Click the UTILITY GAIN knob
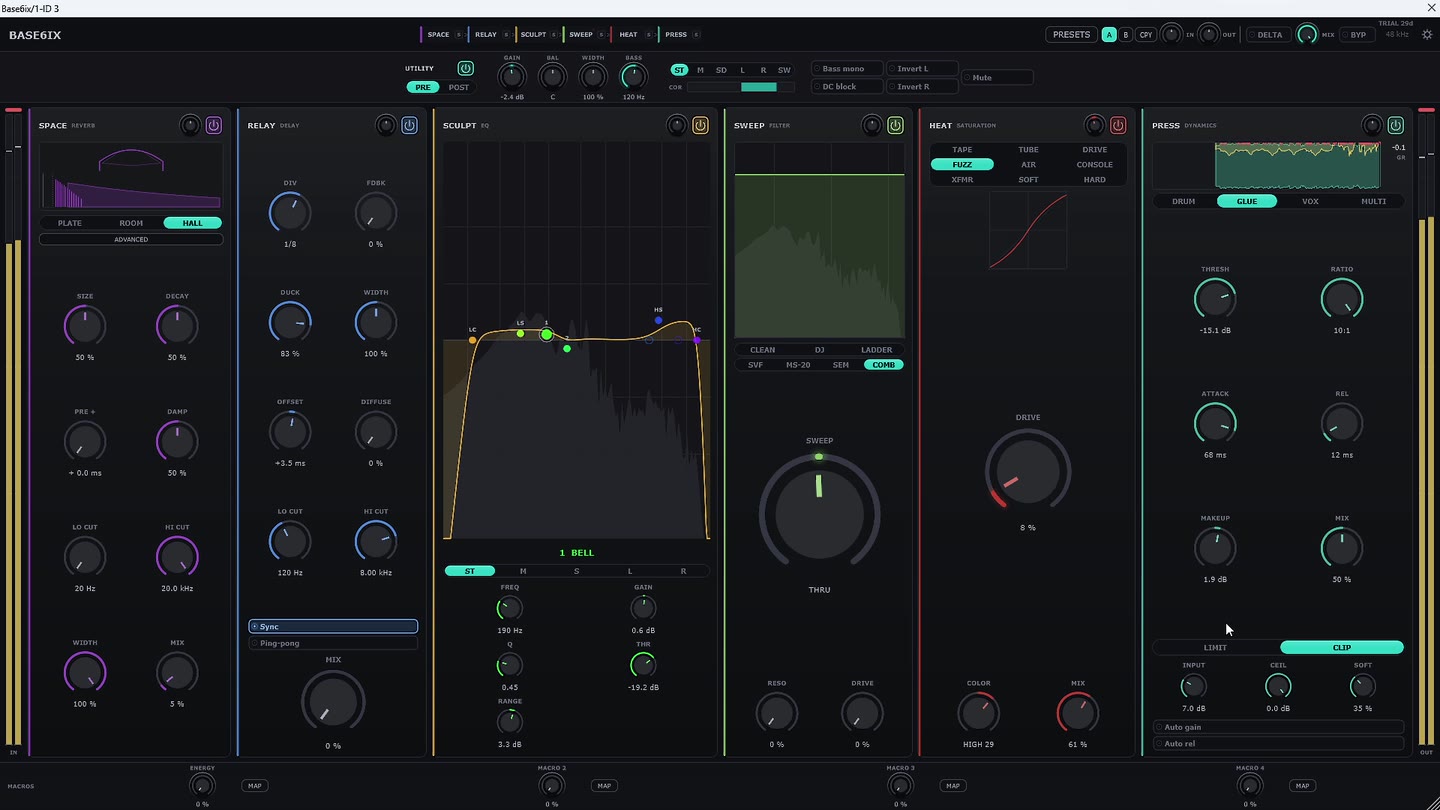Screen dimensions: 1440x810 512,77
